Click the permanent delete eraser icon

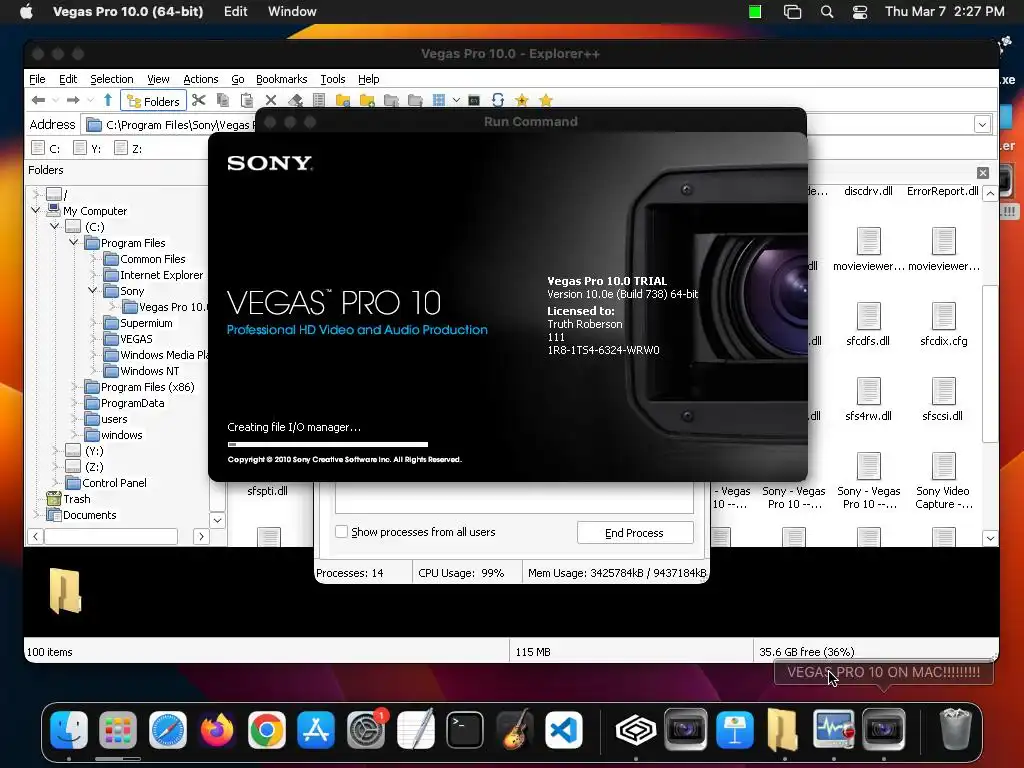295,100
